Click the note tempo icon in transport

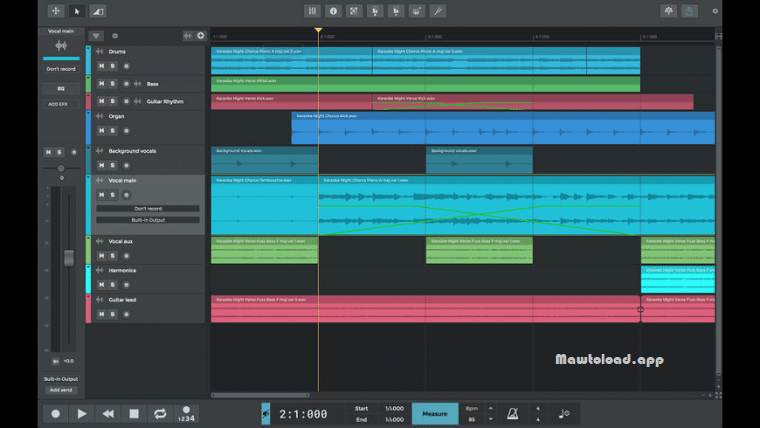[x=564, y=413]
